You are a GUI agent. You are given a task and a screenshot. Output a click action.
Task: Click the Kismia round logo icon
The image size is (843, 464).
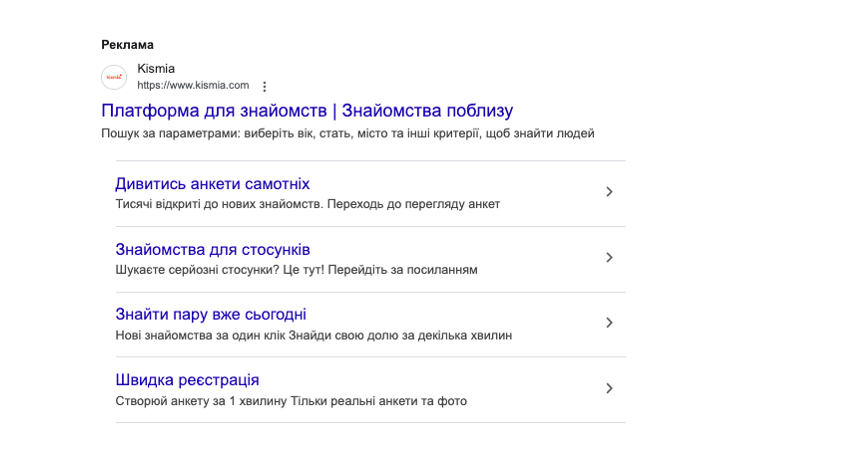click(114, 77)
